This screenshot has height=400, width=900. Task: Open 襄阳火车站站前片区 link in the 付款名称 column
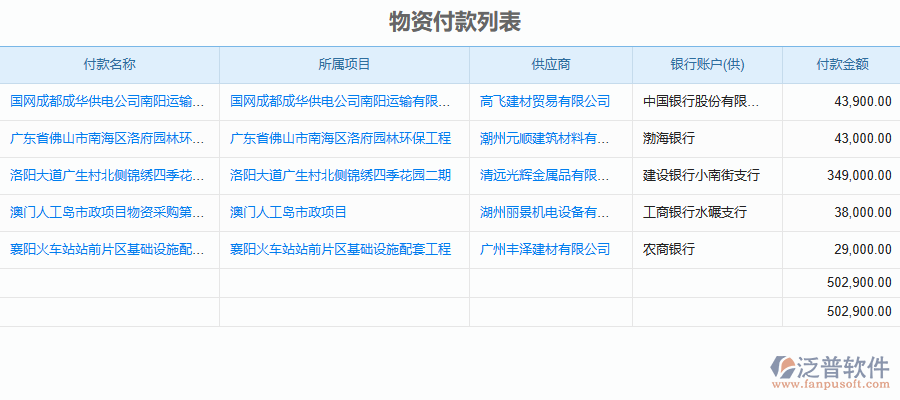pos(108,249)
